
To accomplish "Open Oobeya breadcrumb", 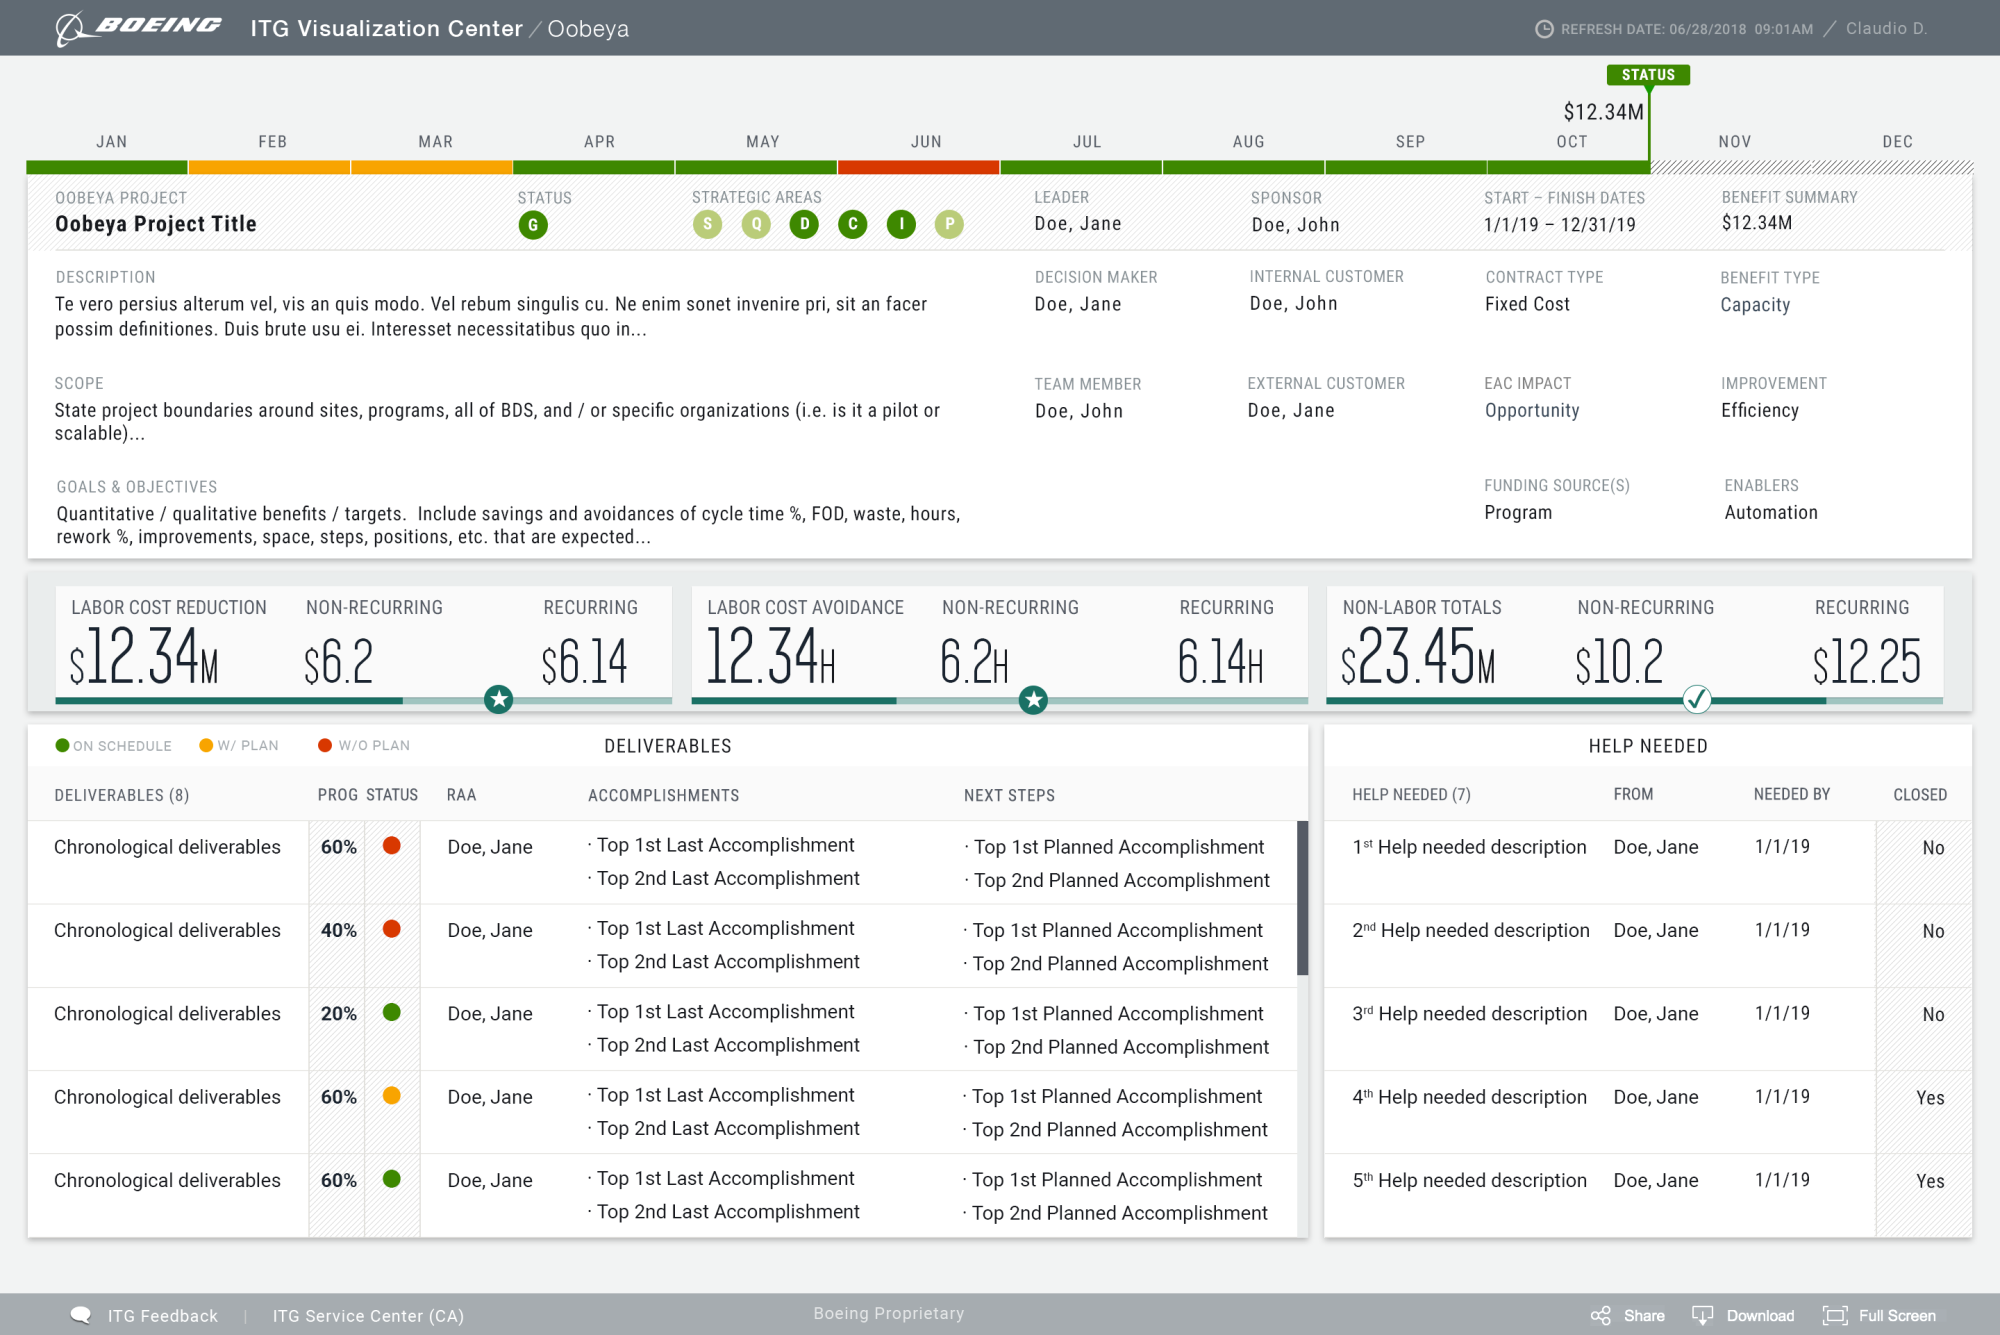I will pyautogui.click(x=588, y=29).
